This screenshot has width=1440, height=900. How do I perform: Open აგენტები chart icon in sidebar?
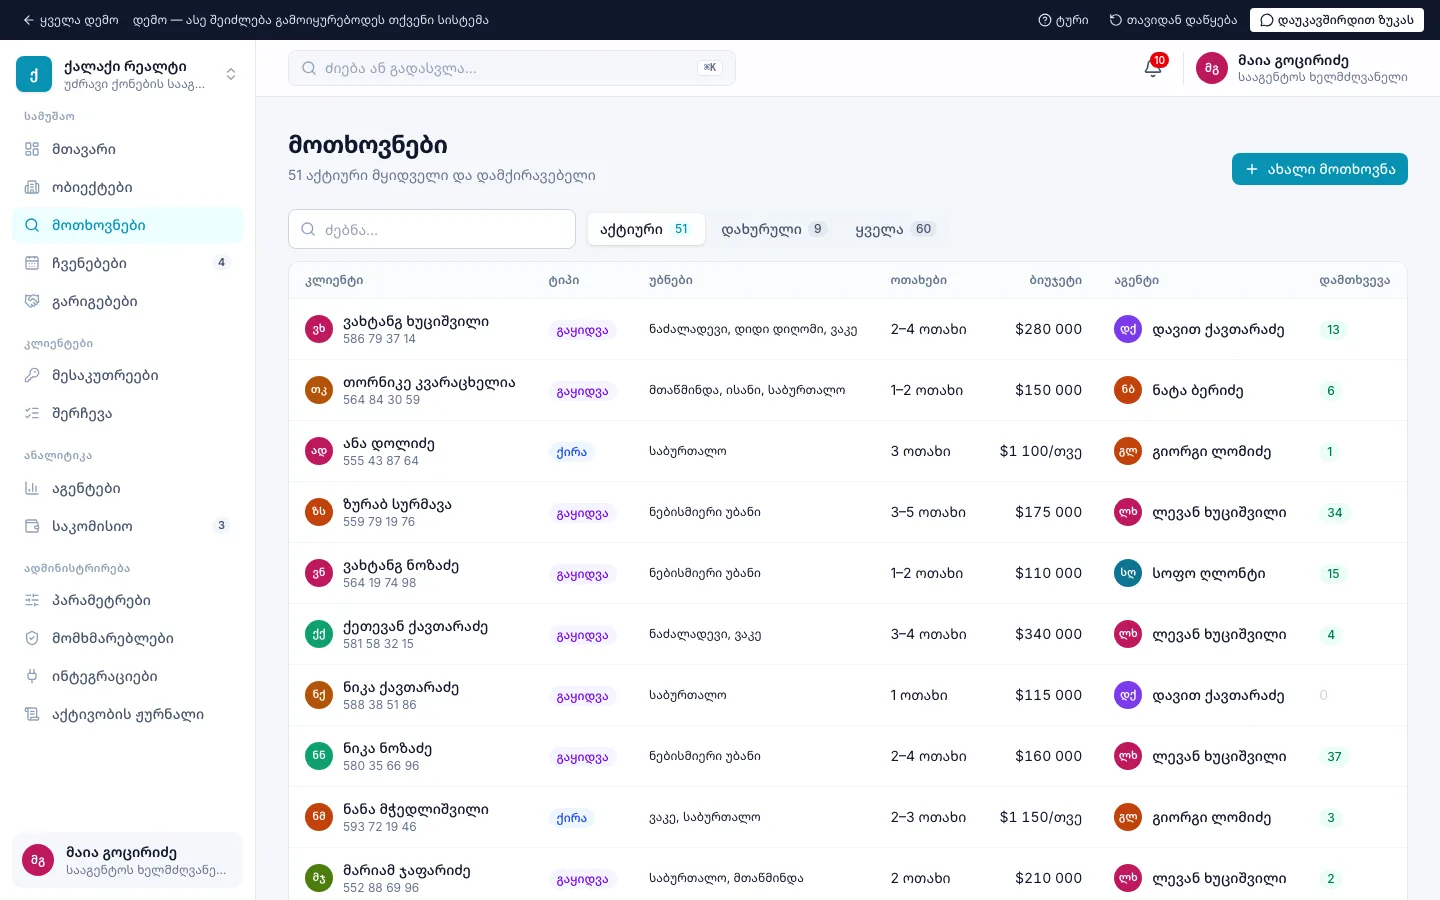click(x=32, y=488)
